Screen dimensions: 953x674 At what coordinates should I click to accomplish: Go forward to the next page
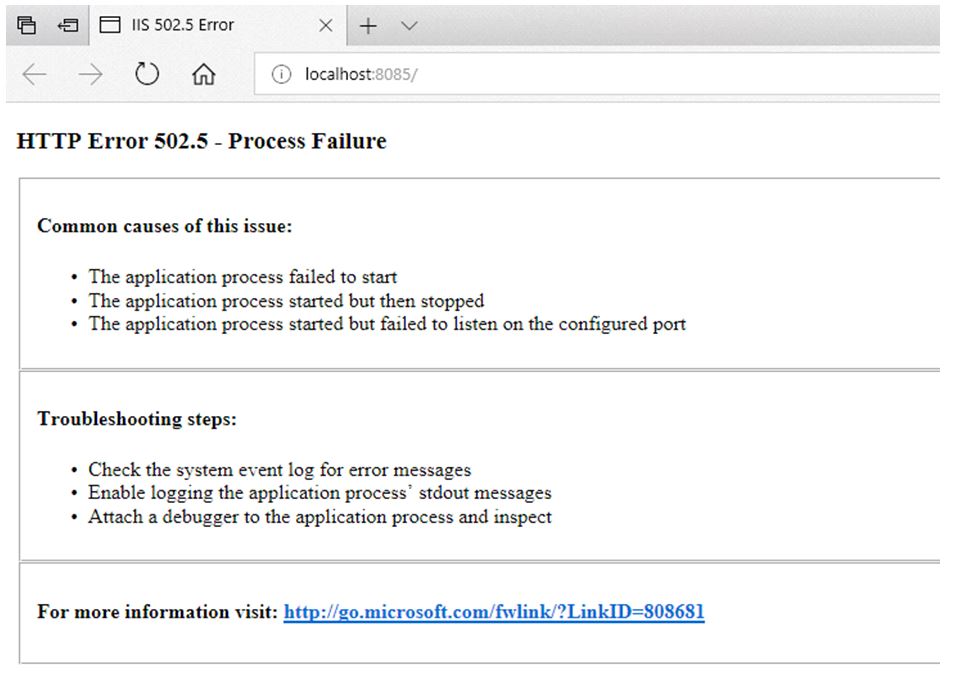coord(91,74)
